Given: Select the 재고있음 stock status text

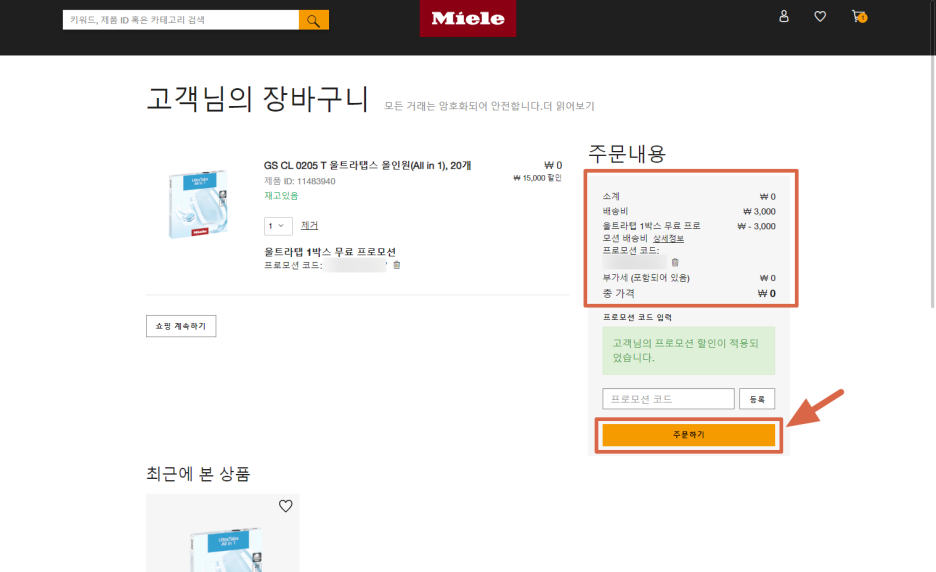Looking at the screenshot, I should tap(281, 196).
